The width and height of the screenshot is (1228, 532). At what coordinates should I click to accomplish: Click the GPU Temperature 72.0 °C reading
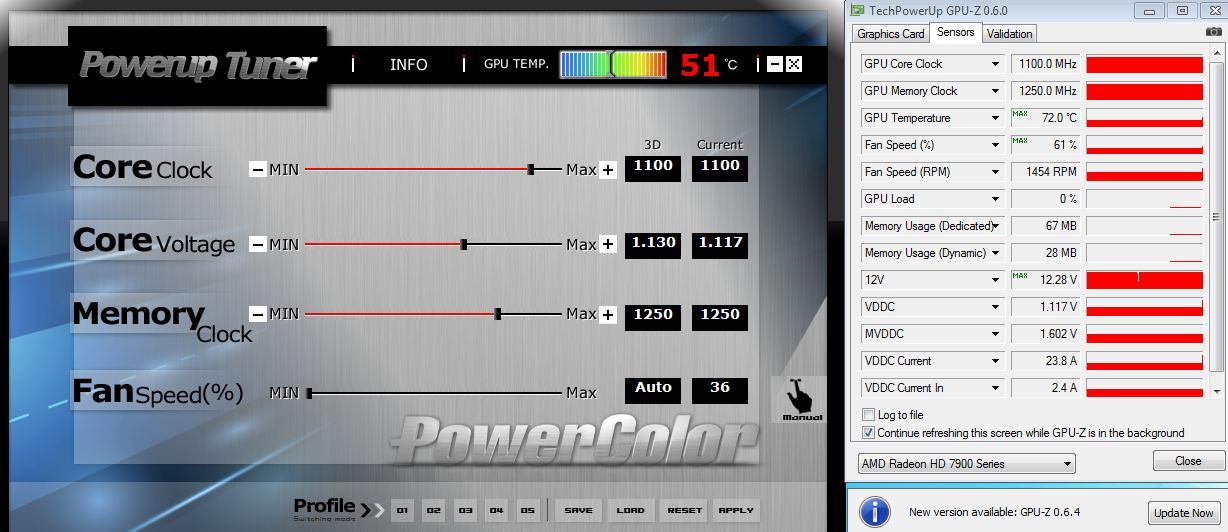pos(1046,118)
